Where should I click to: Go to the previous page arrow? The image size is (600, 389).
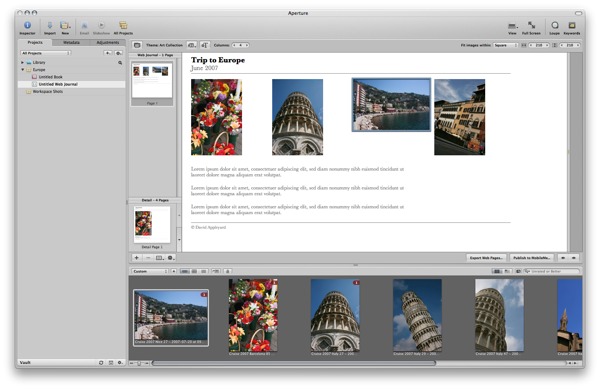[563, 258]
